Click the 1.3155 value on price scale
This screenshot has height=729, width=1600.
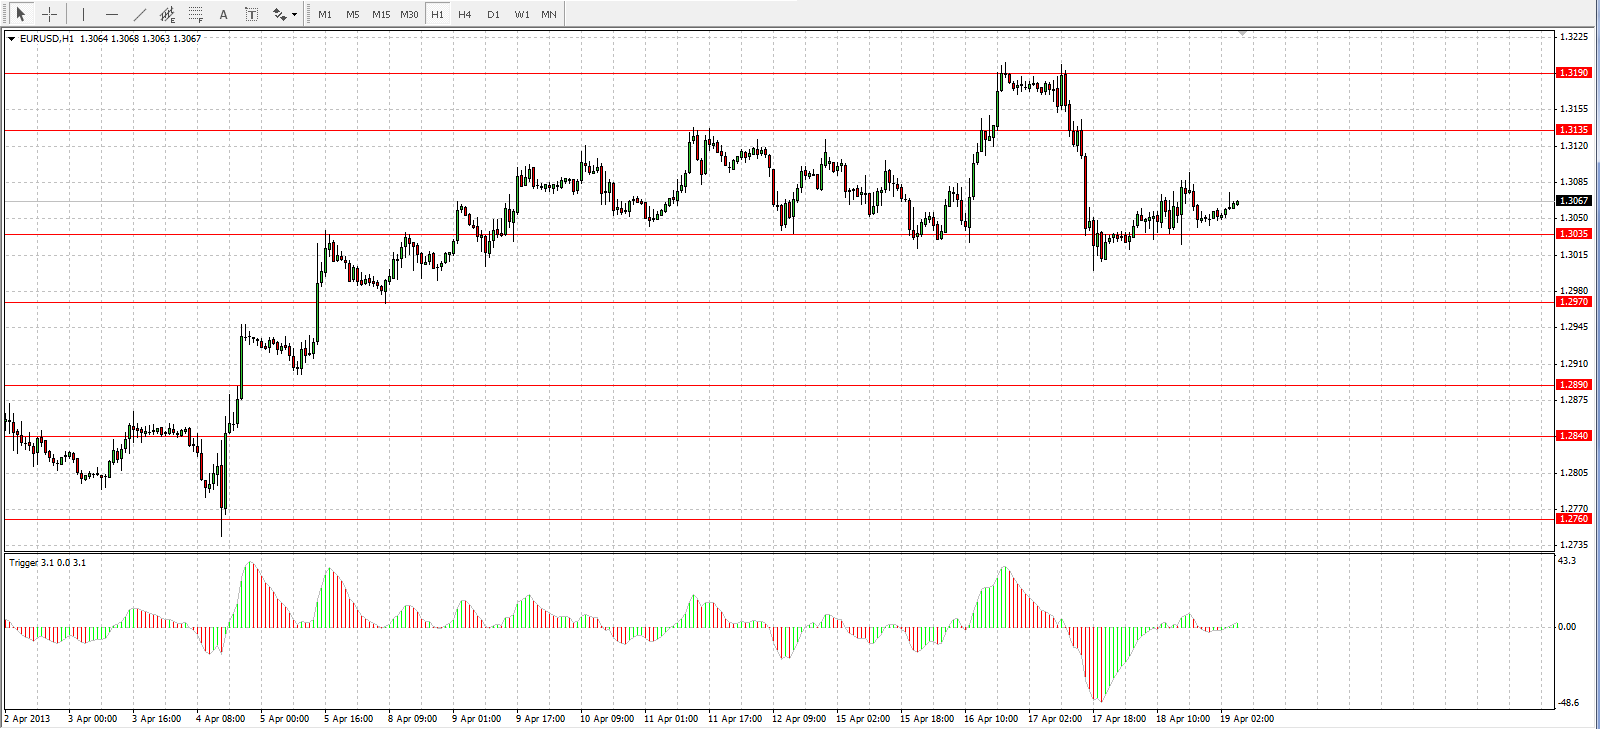[x=1574, y=109]
